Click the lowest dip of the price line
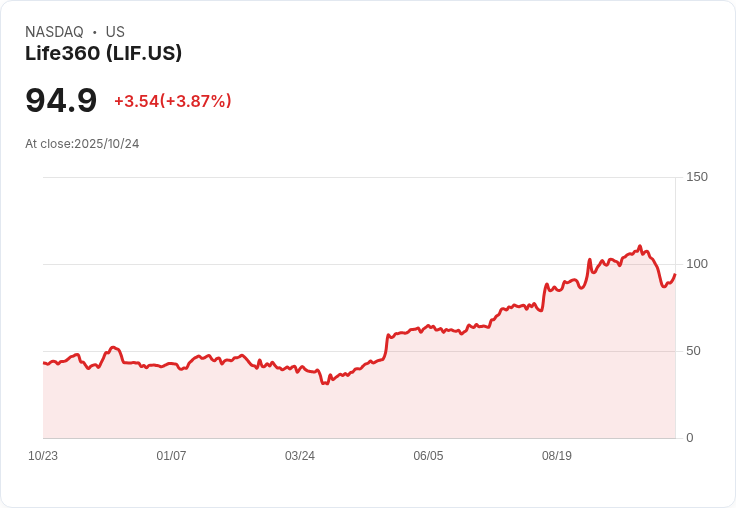Image resolution: width=736 pixels, height=508 pixels. pyautogui.click(x=325, y=383)
